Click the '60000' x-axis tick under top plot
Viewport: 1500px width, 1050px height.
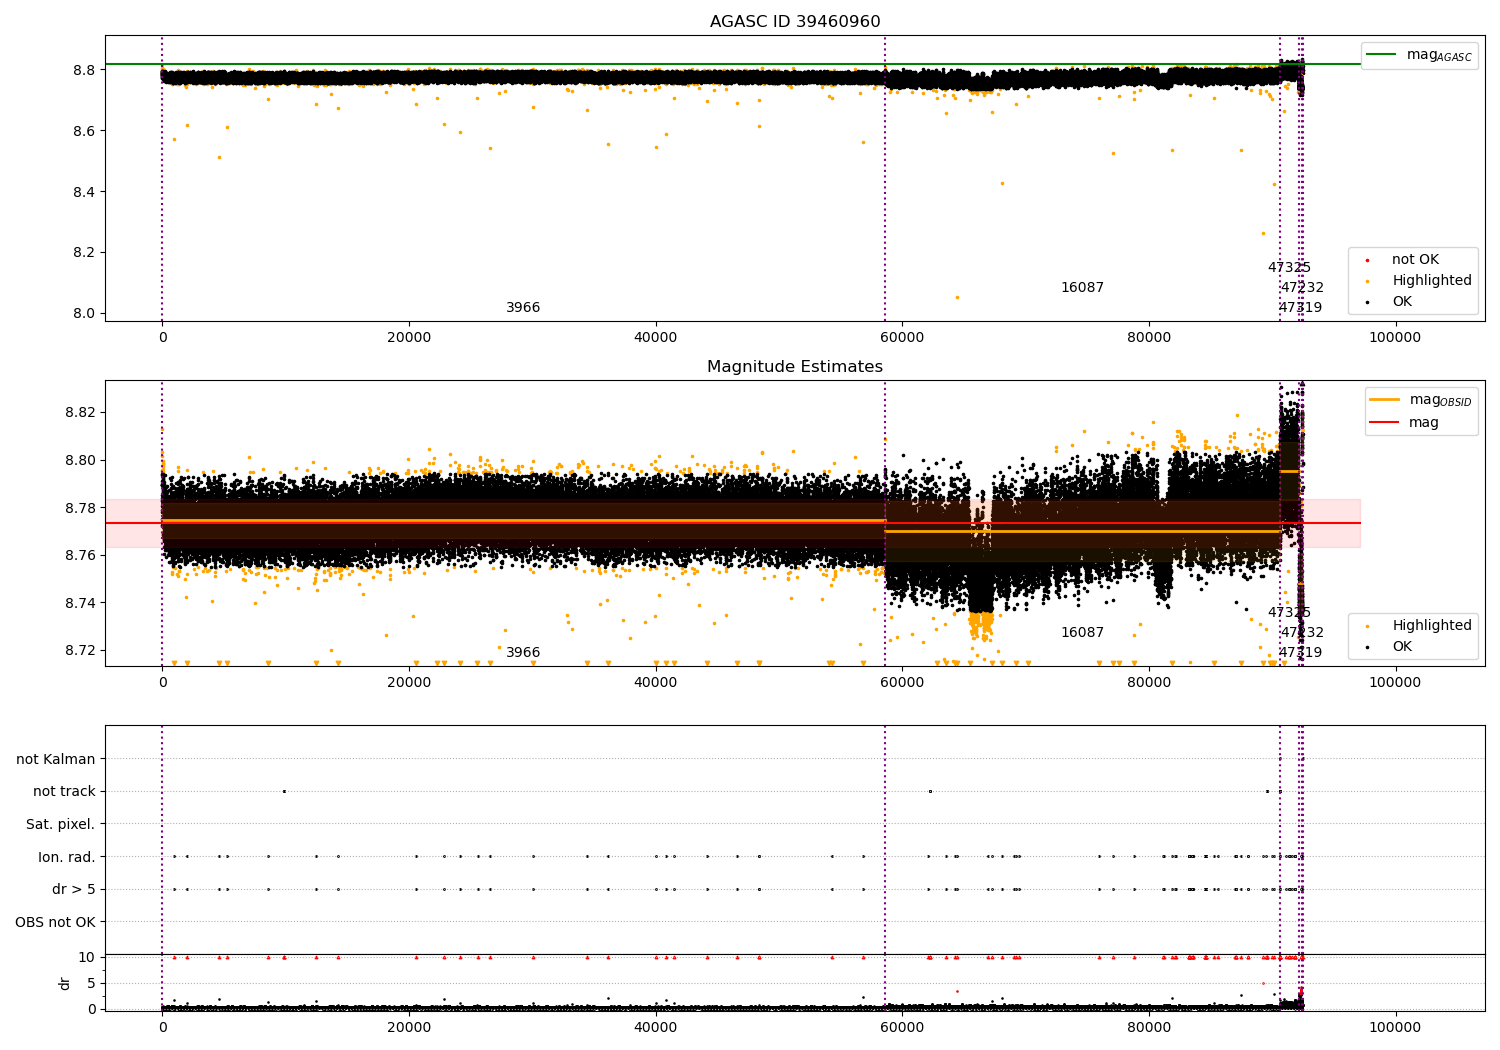[902, 338]
